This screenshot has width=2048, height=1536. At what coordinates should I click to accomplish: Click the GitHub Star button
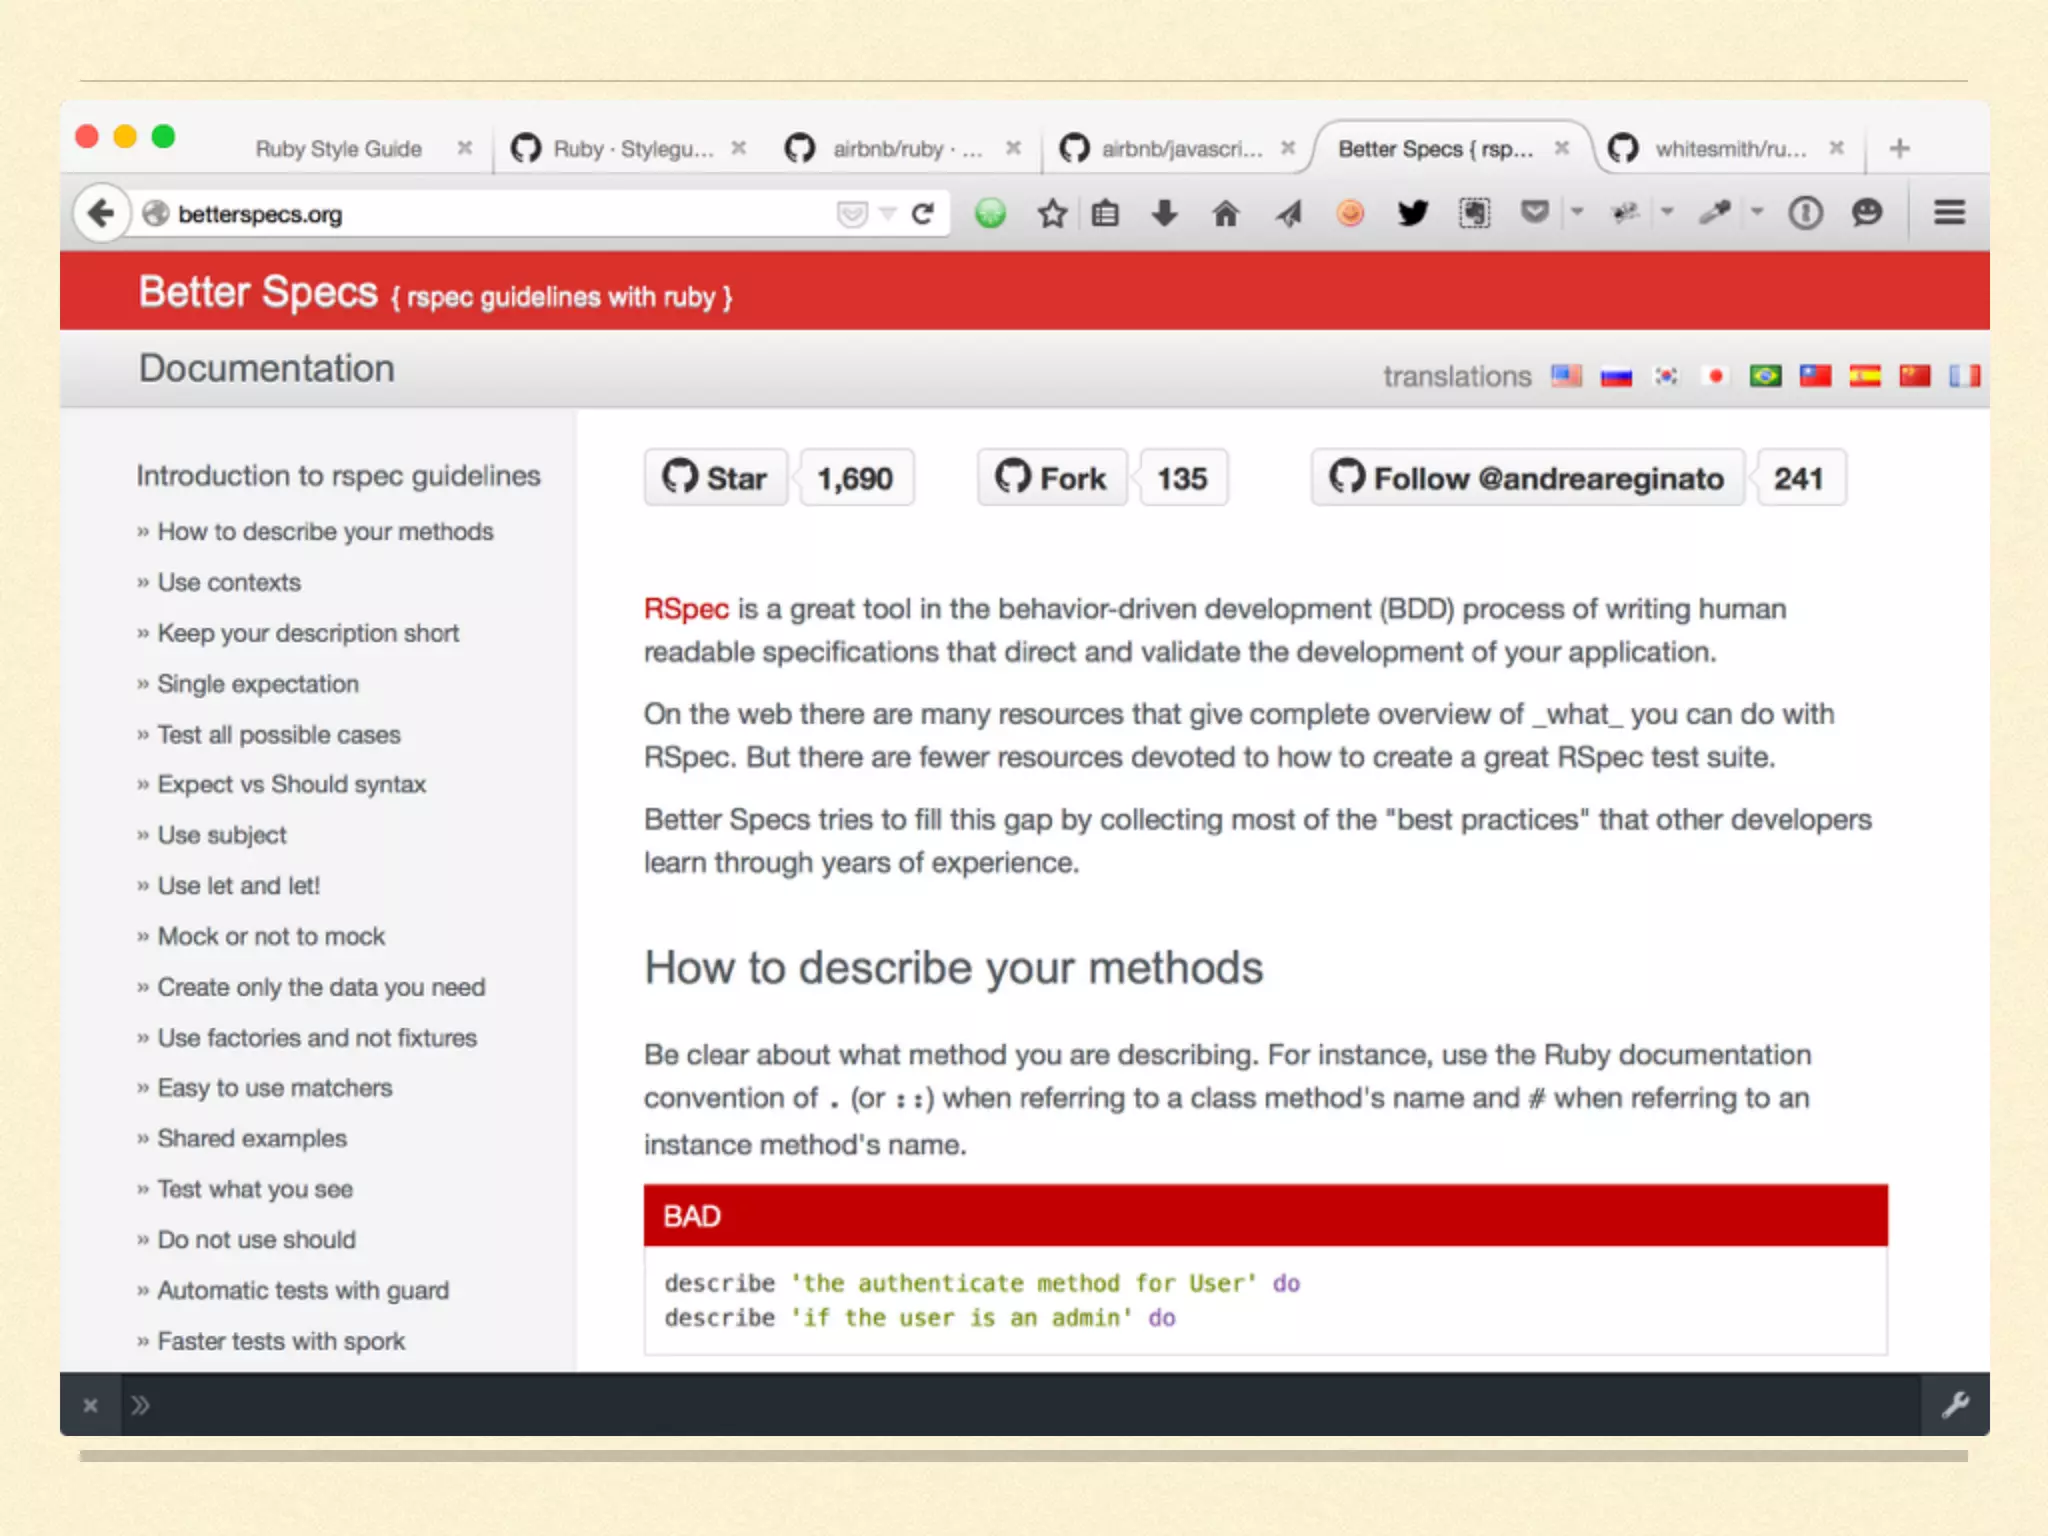[716, 478]
